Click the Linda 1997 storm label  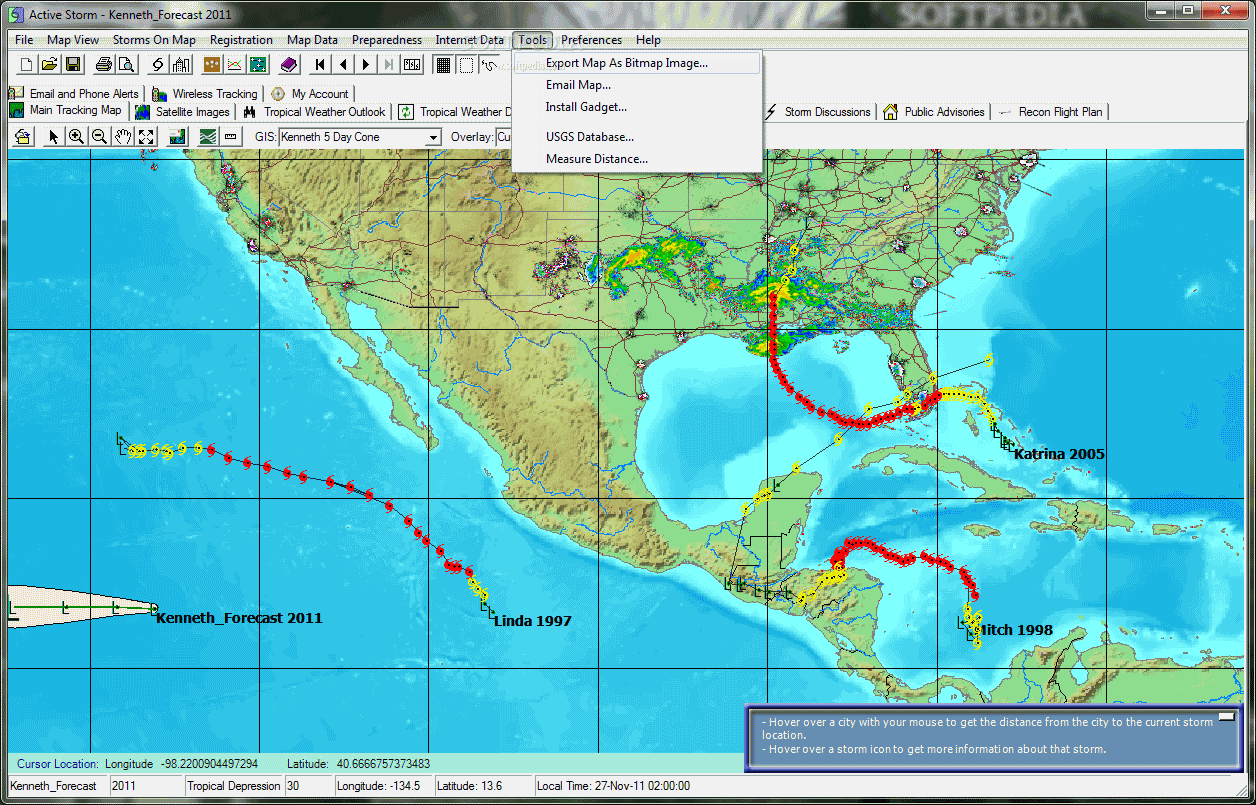click(533, 621)
